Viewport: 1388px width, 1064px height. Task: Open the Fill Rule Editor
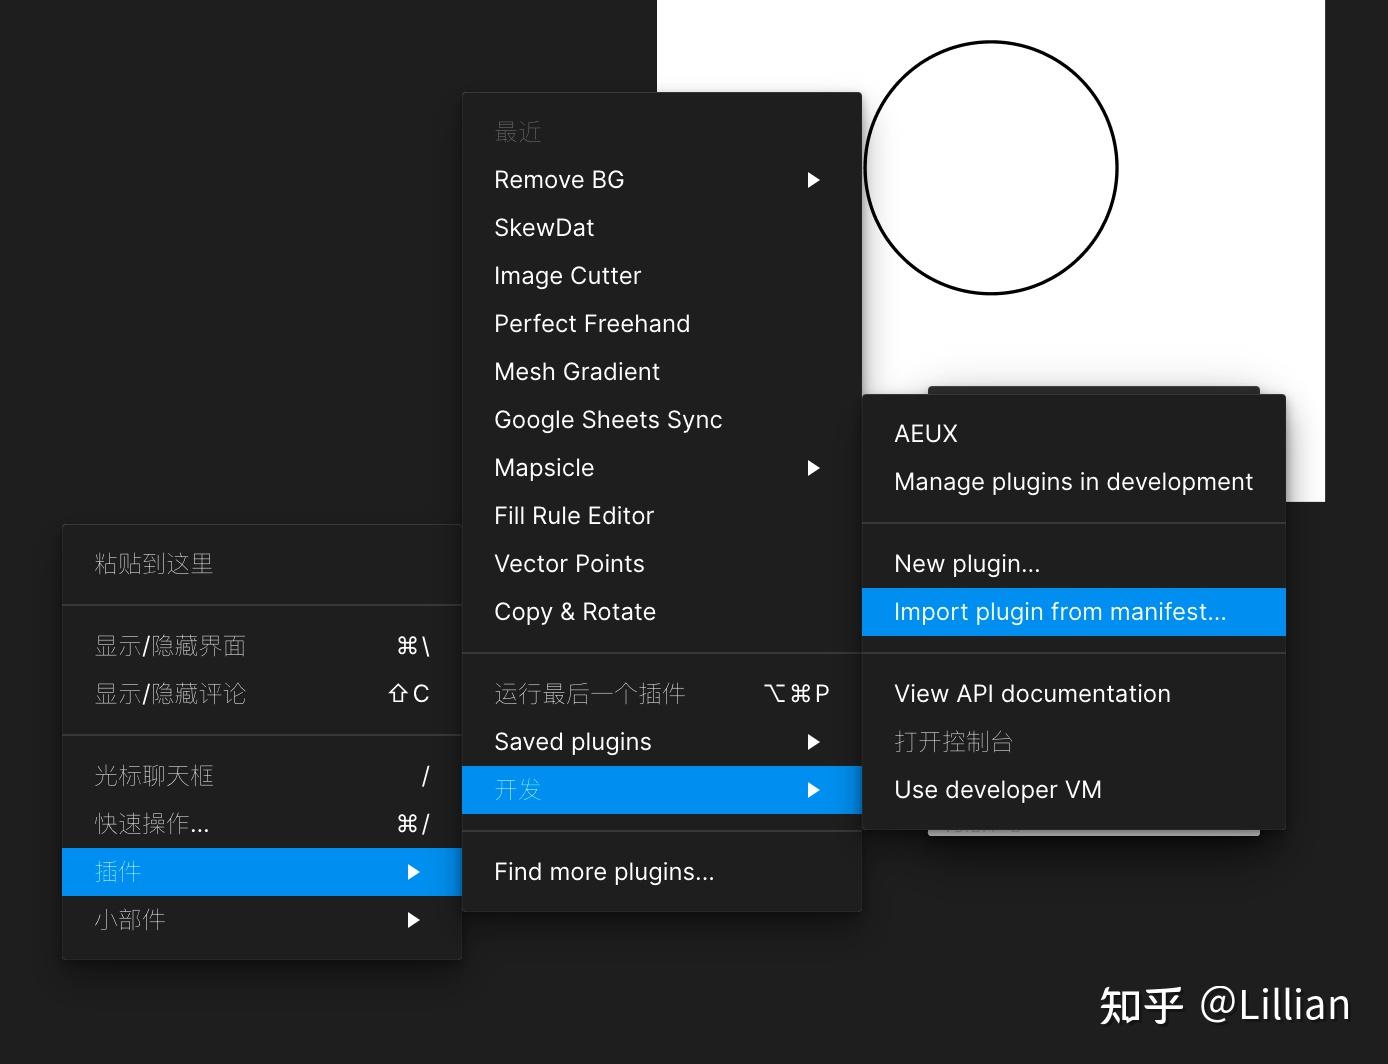(574, 515)
